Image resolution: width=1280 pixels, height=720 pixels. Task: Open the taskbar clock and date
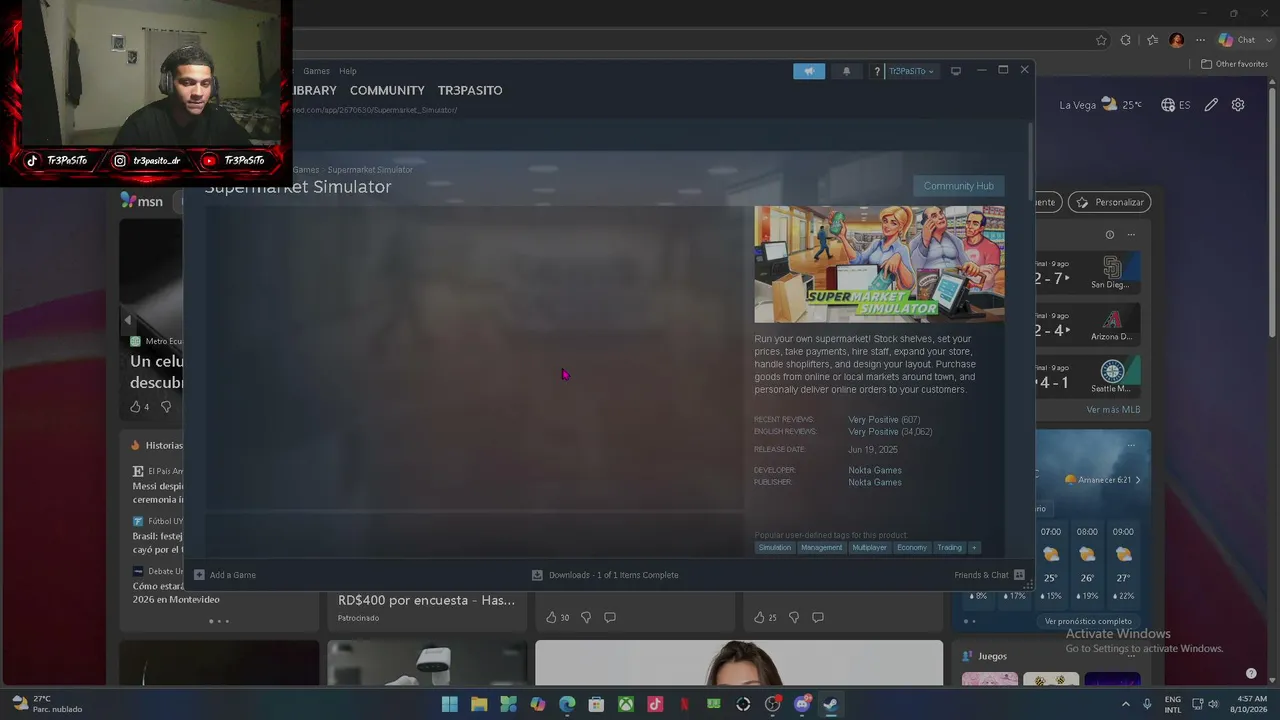click(x=1251, y=704)
